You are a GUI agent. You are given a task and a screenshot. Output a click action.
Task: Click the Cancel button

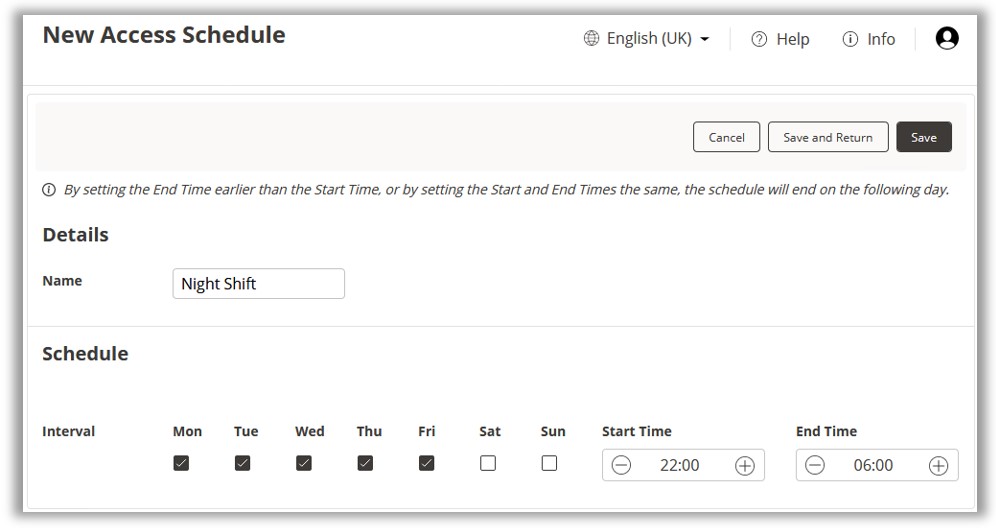coord(726,137)
